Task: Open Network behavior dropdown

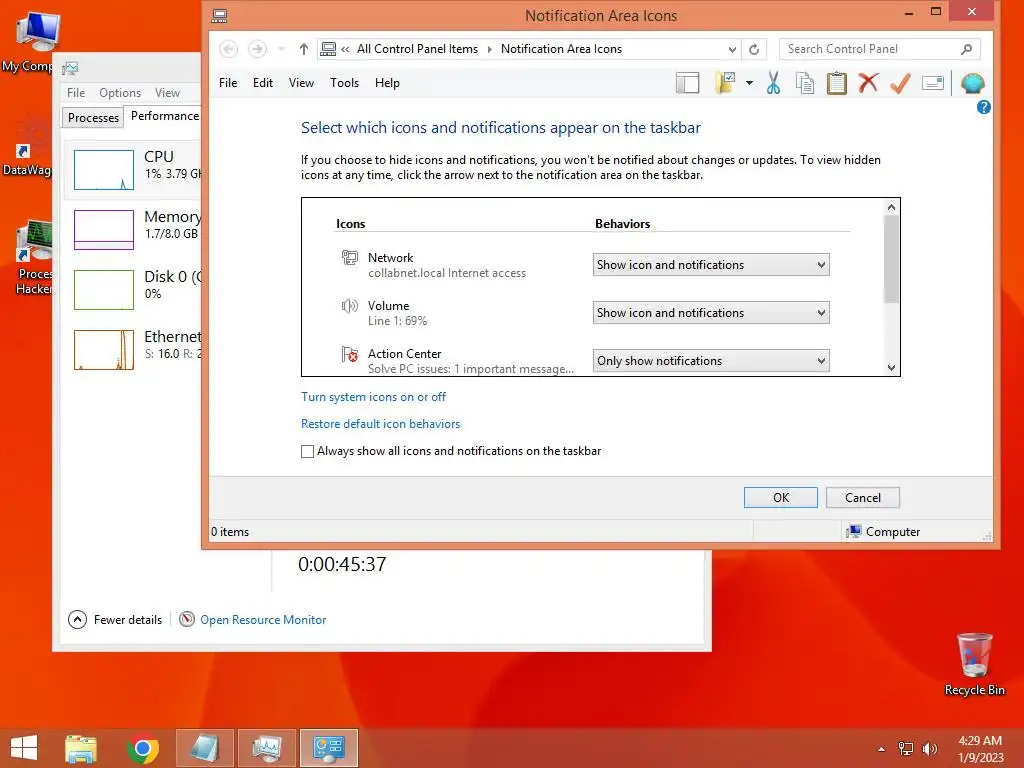Action: (711, 264)
